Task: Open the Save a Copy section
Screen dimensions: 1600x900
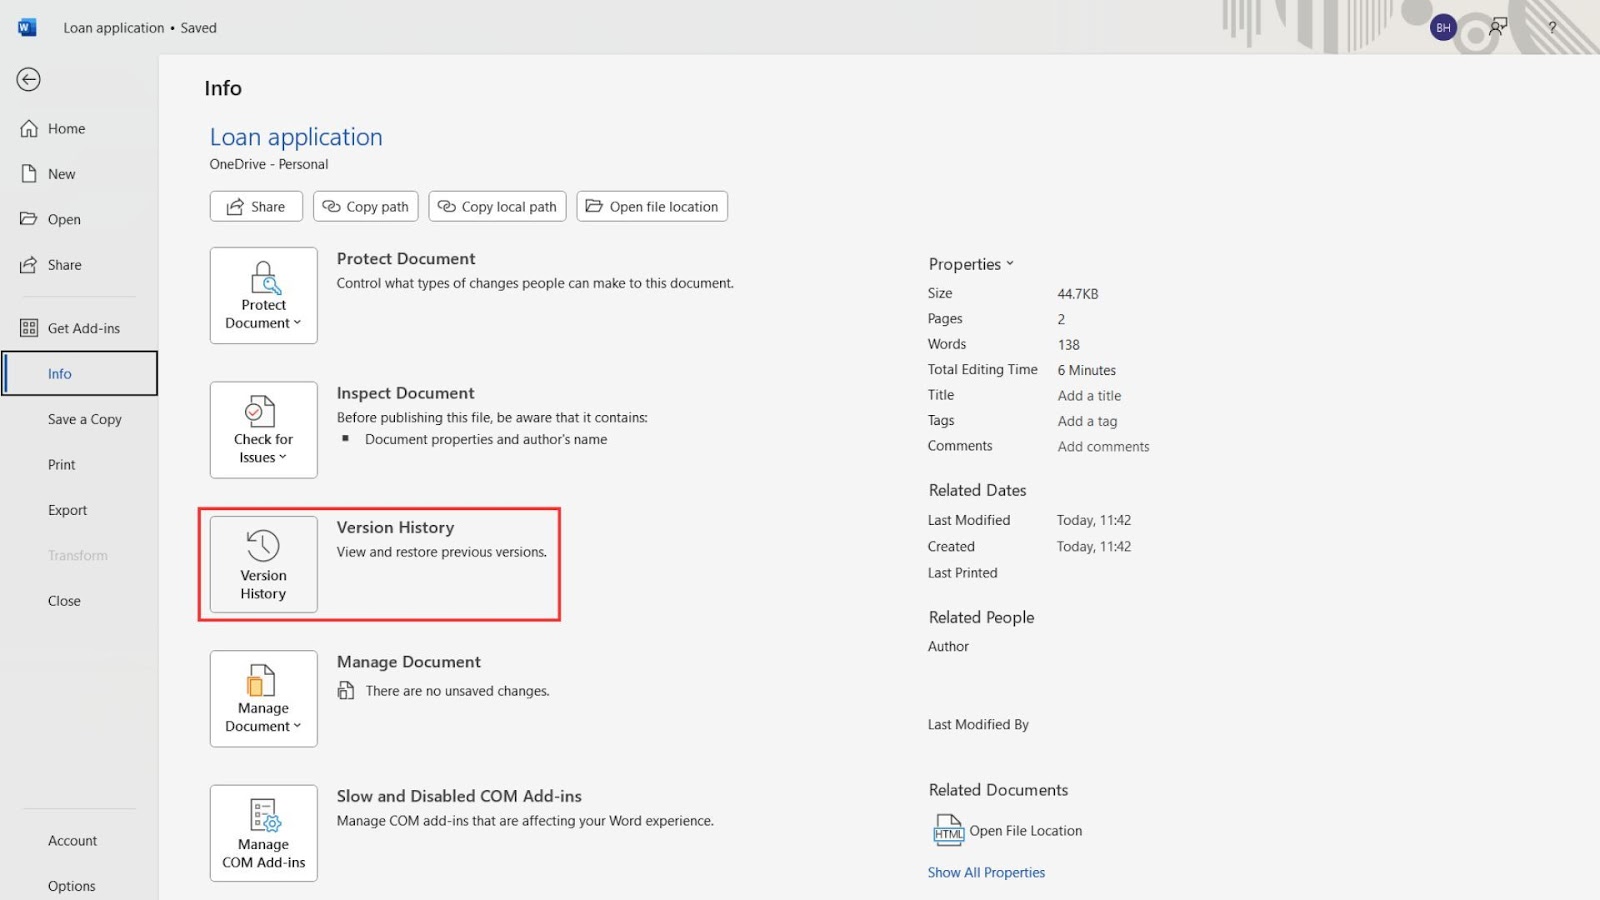Action: click(x=84, y=418)
